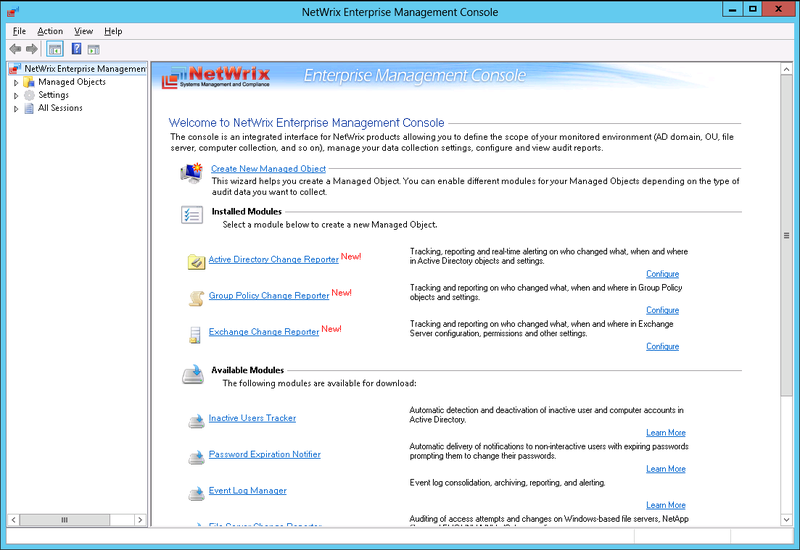Click Learn More for Inactive Users Tracker
Viewport: 800px width, 550px height.
[x=666, y=433]
